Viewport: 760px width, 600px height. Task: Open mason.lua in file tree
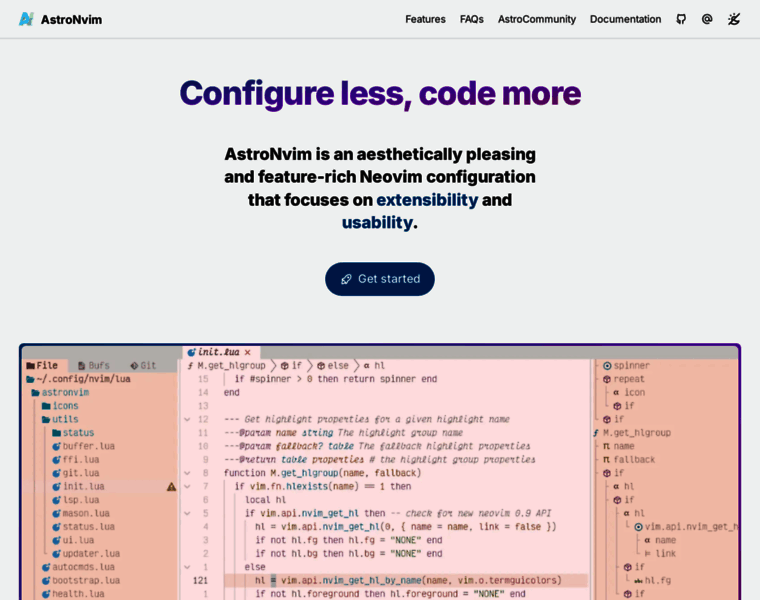[x=81, y=513]
